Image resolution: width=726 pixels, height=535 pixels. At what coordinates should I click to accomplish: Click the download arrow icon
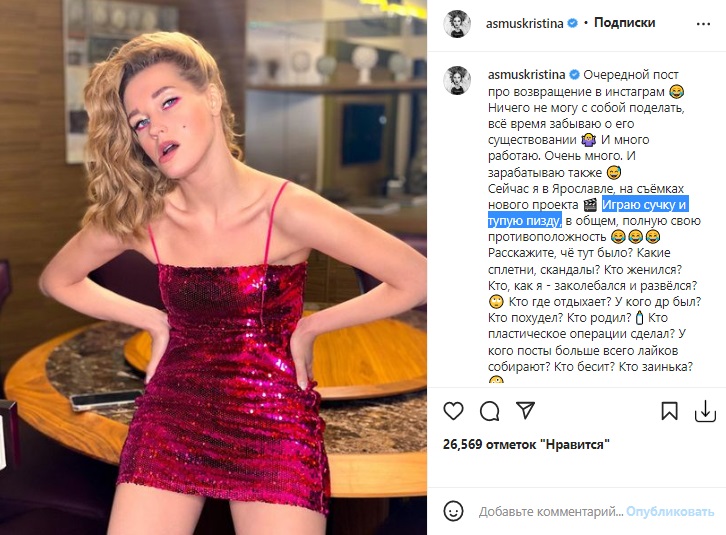coord(704,411)
